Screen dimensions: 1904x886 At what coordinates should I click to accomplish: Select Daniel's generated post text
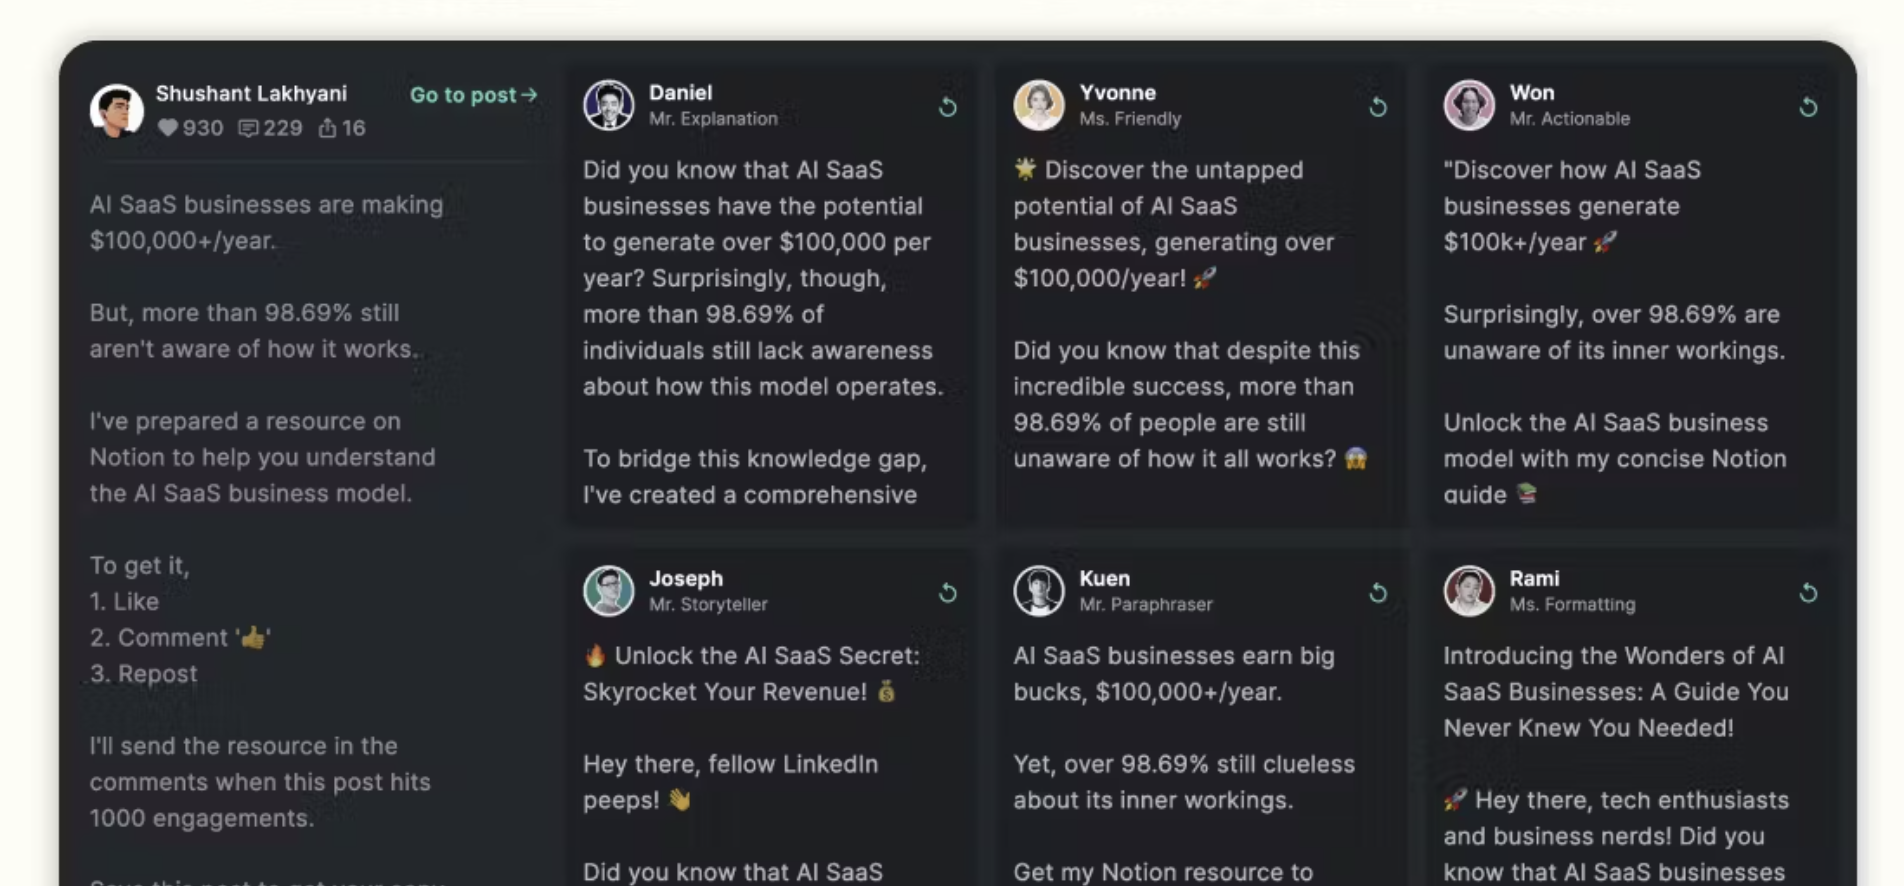[763, 332]
